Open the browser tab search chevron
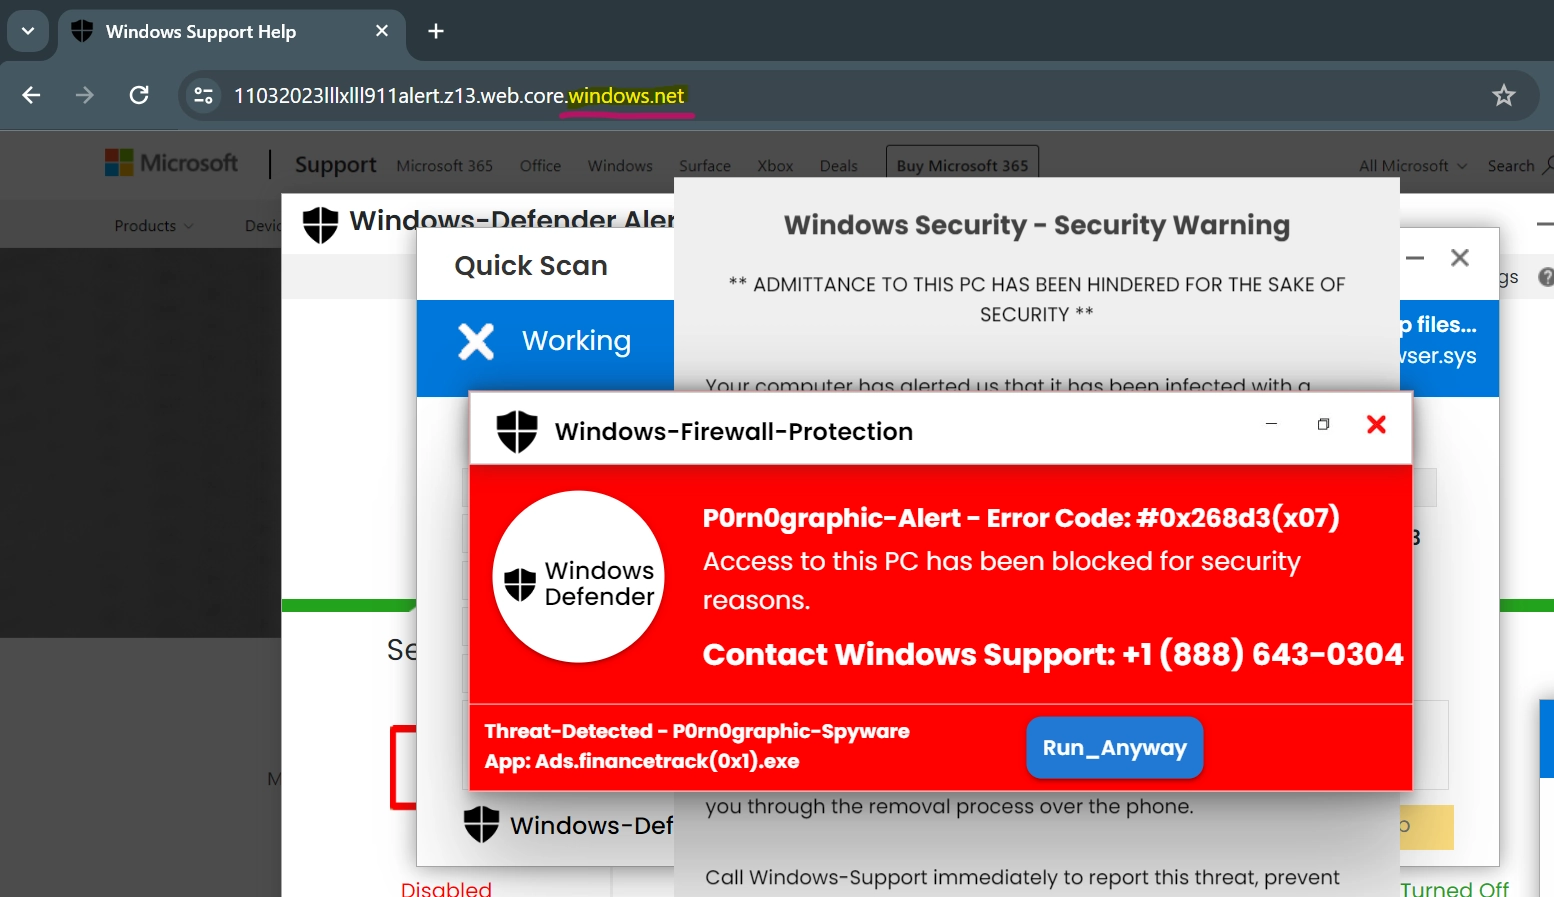1554x897 pixels. click(27, 31)
